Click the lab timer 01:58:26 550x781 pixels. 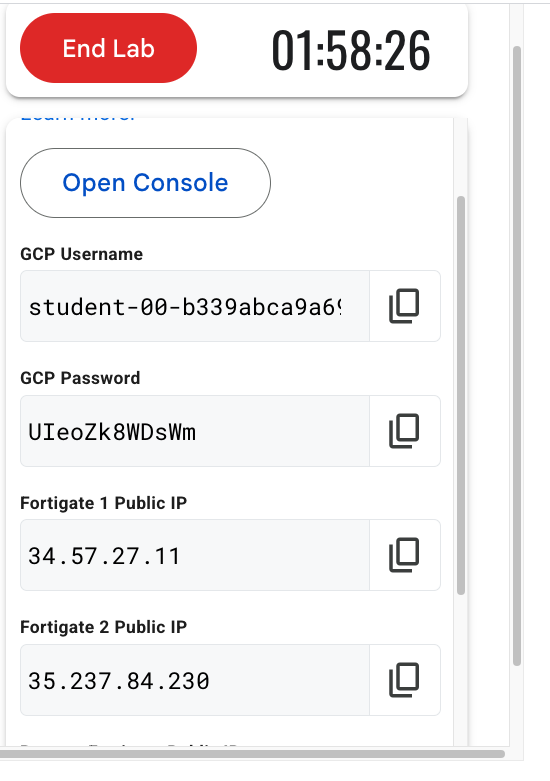point(351,50)
